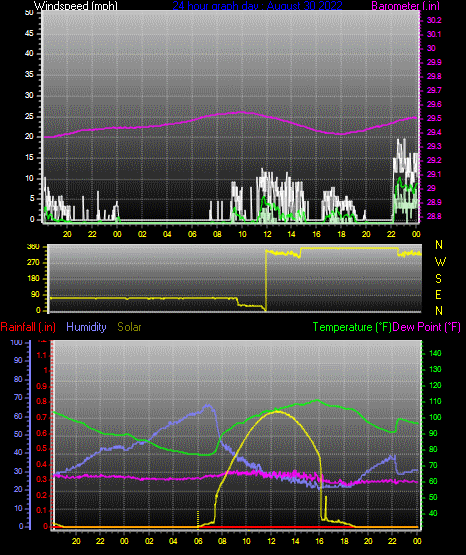
Task: Select the 29.6 barometer axis value
Action: (434, 104)
